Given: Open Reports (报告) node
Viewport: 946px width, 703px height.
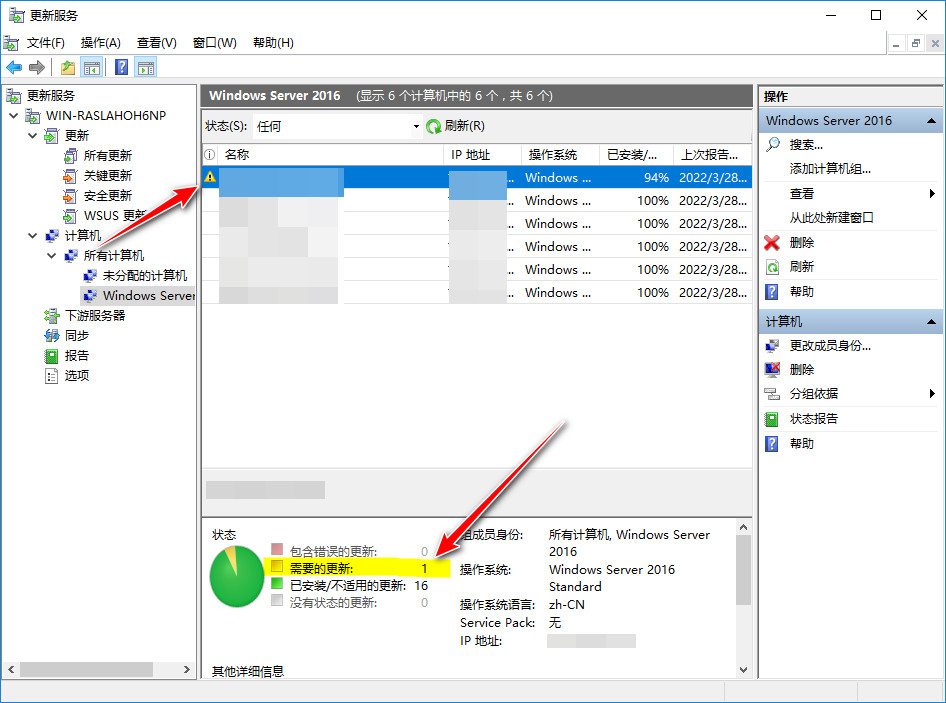Looking at the screenshot, I should click(x=77, y=355).
